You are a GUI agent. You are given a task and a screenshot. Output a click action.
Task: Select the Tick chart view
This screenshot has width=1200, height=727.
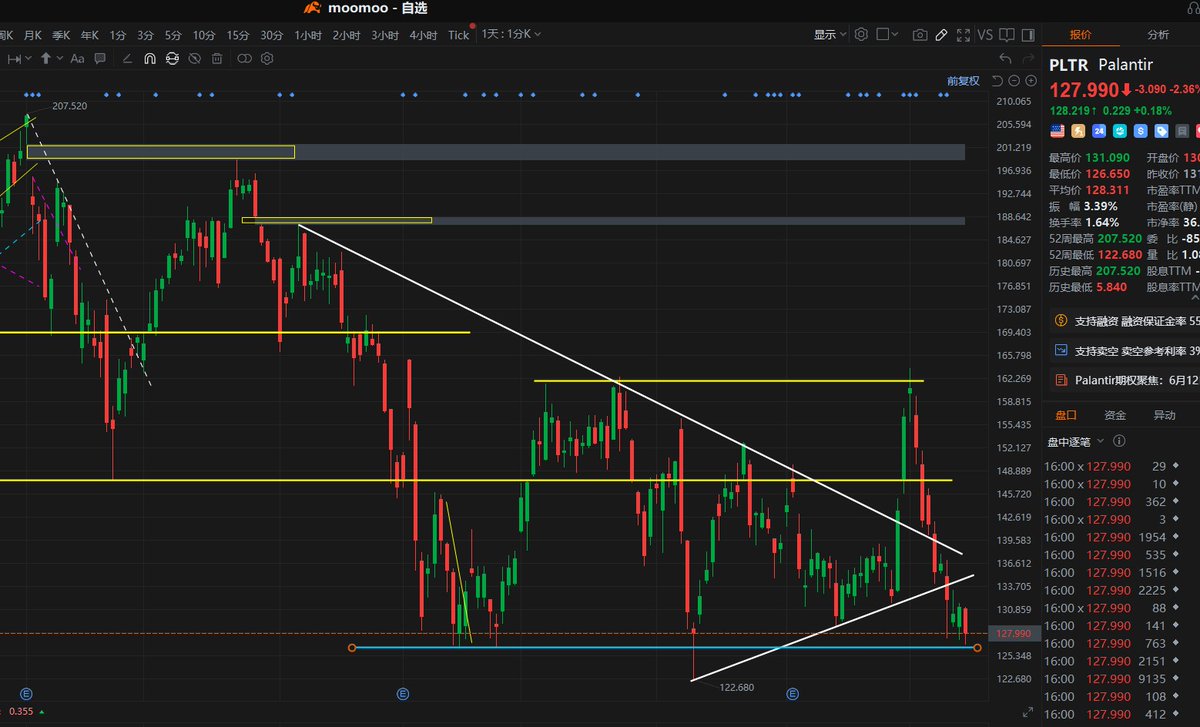[458, 35]
